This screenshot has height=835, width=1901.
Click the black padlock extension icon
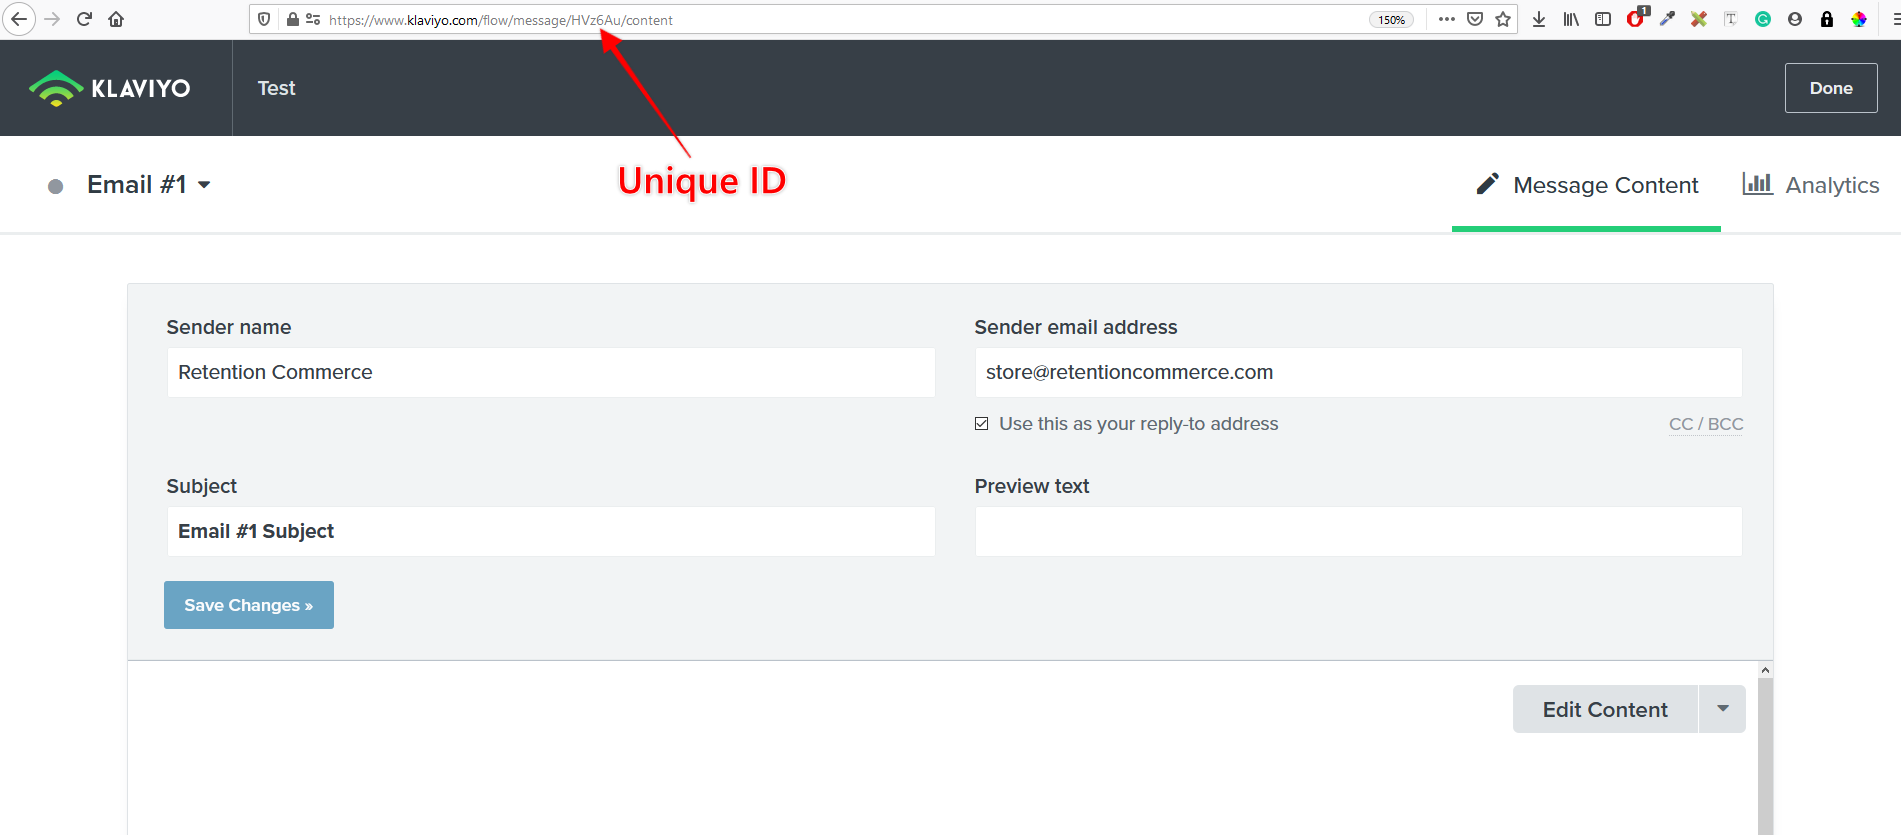click(x=1827, y=19)
